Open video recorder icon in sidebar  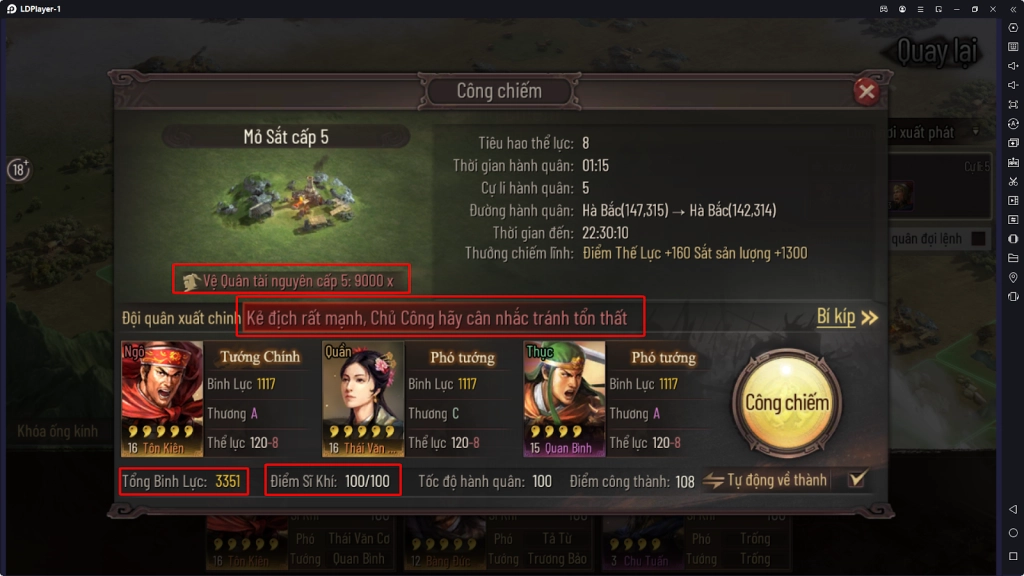[1013, 200]
